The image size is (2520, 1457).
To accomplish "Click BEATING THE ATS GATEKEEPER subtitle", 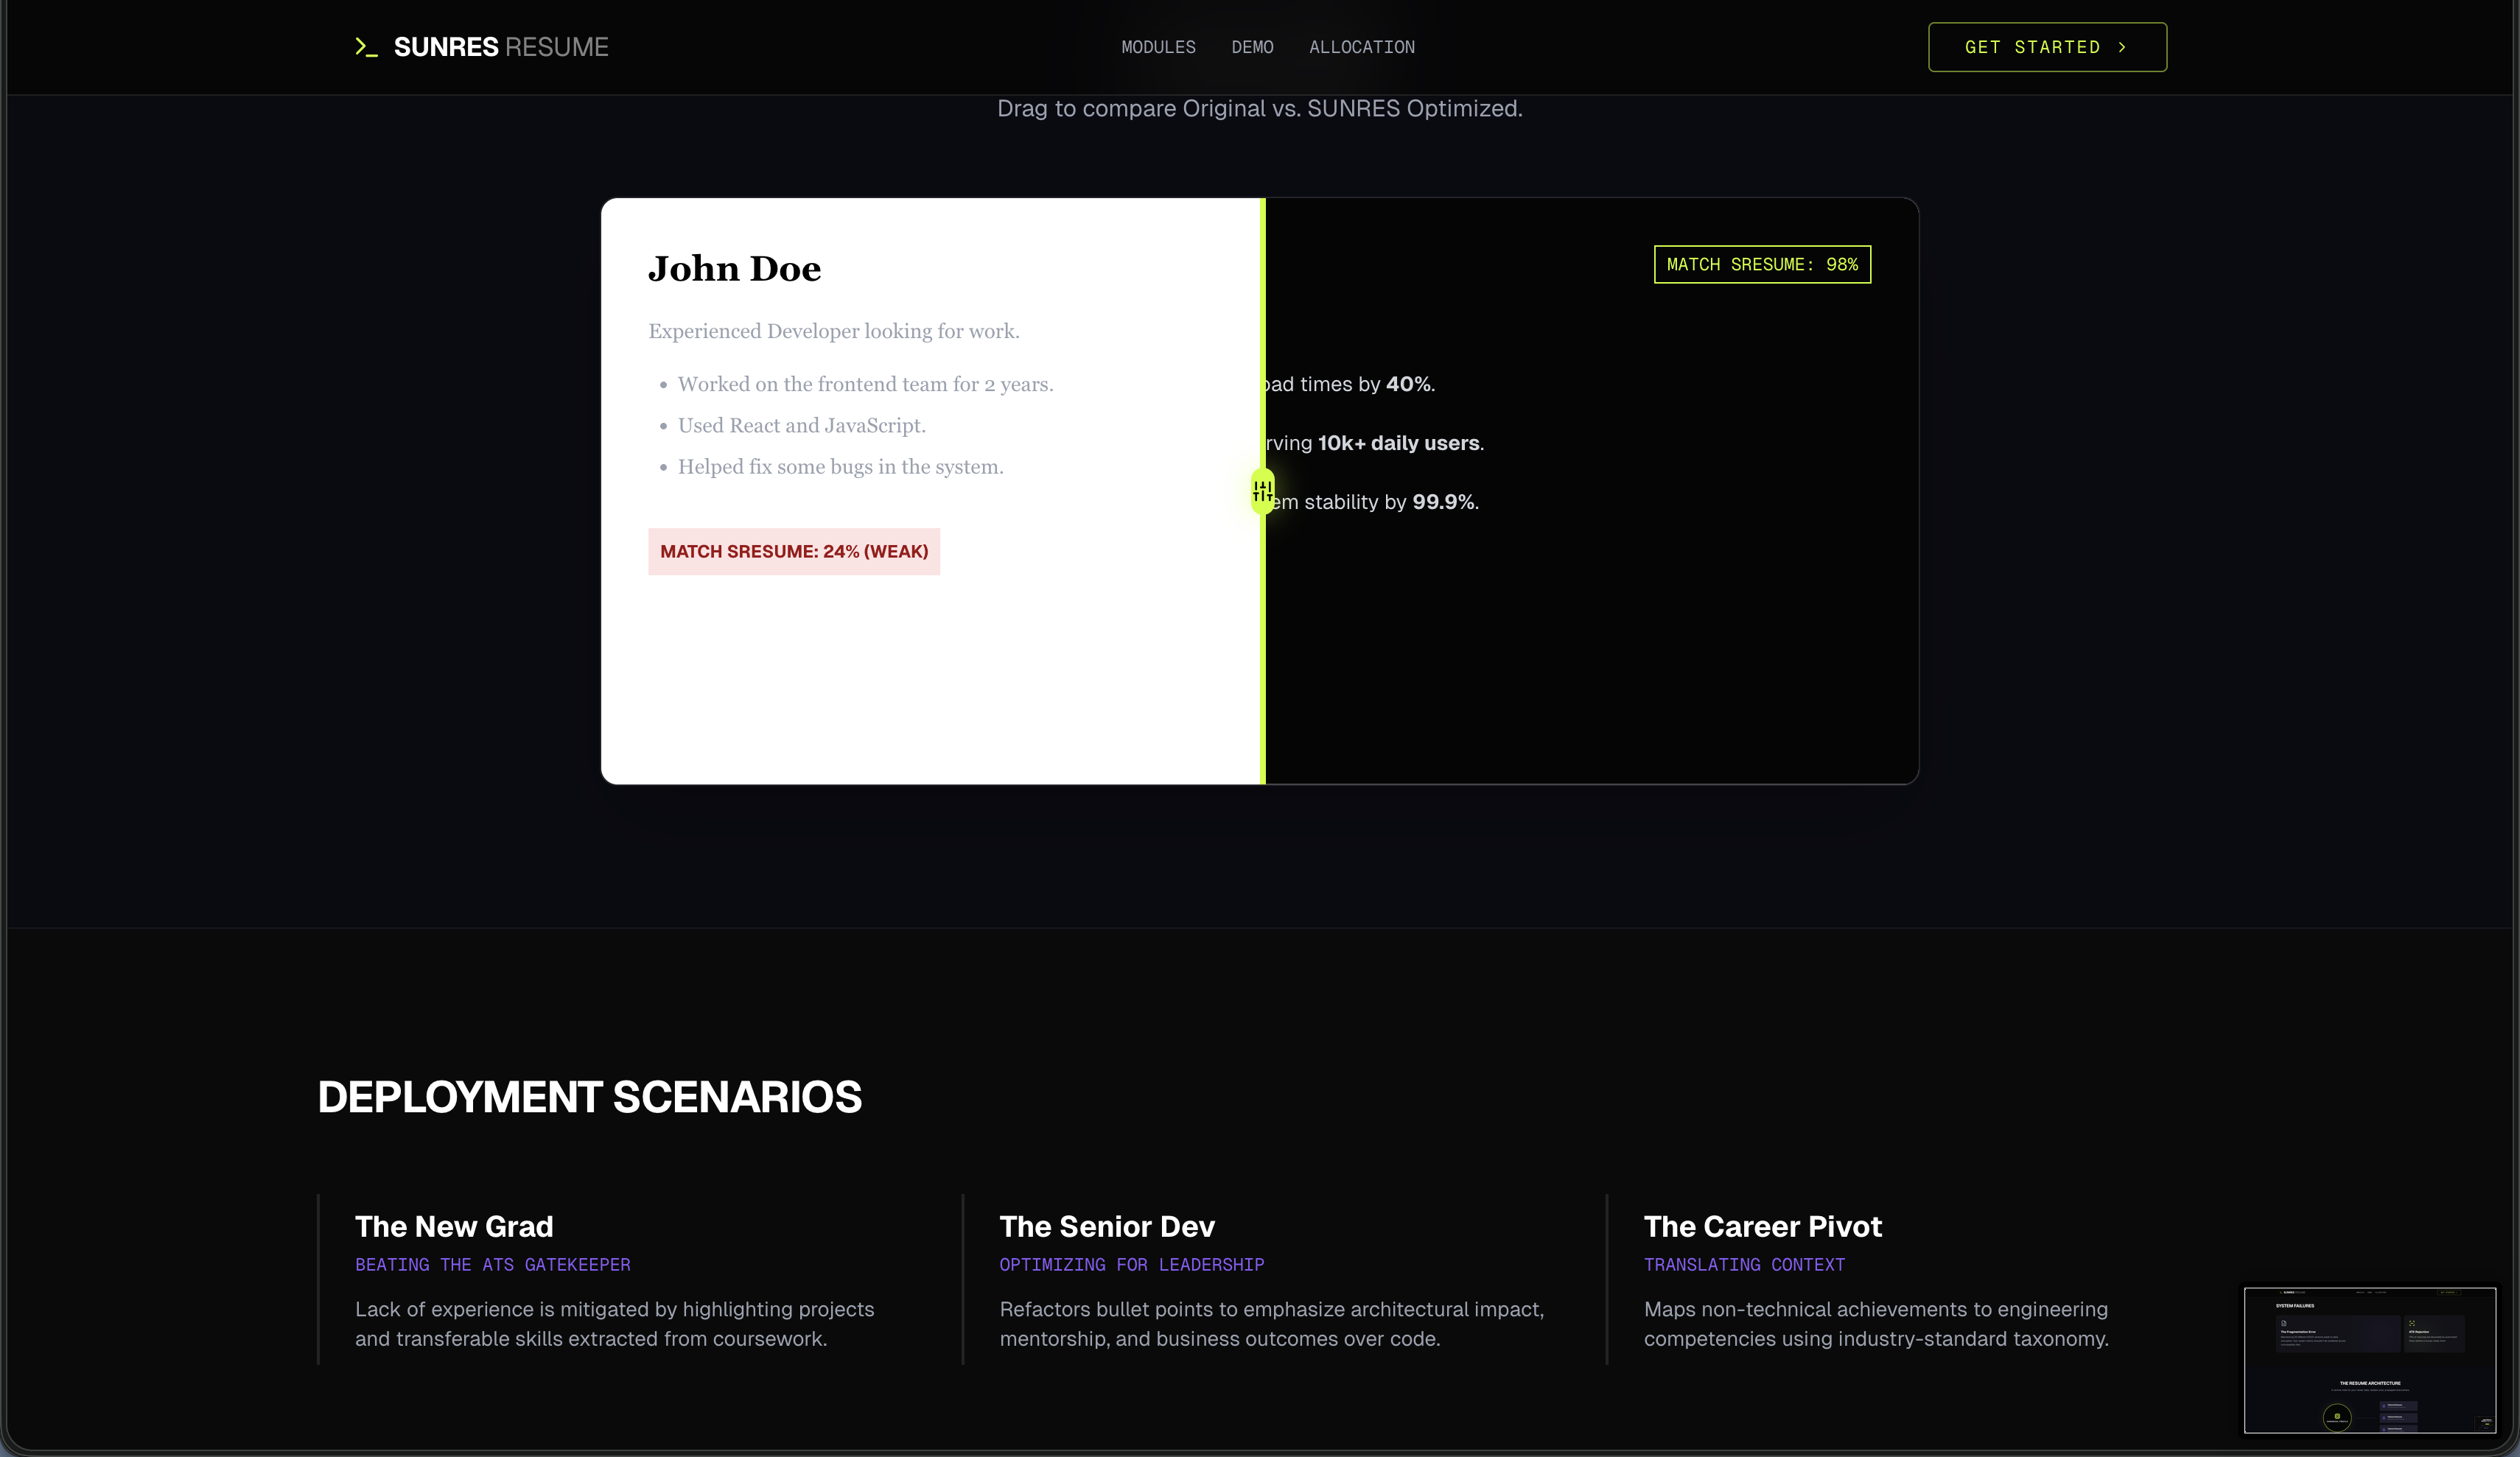I will coord(492,1265).
